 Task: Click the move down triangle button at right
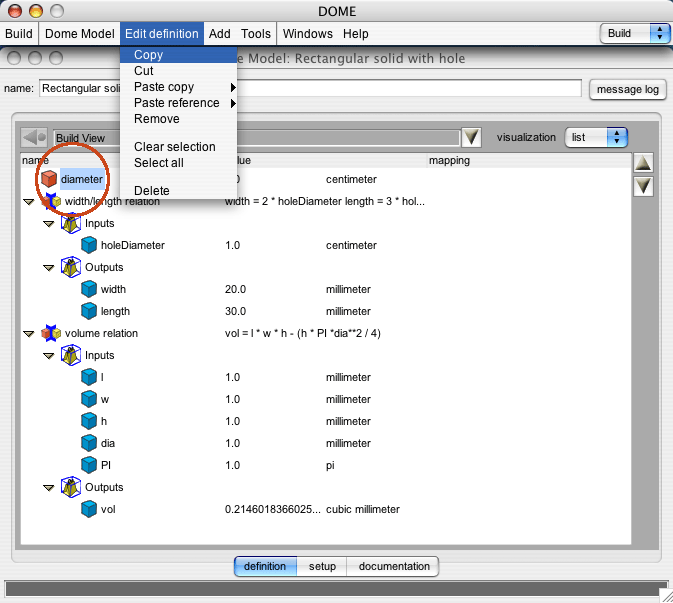pyautogui.click(x=643, y=187)
